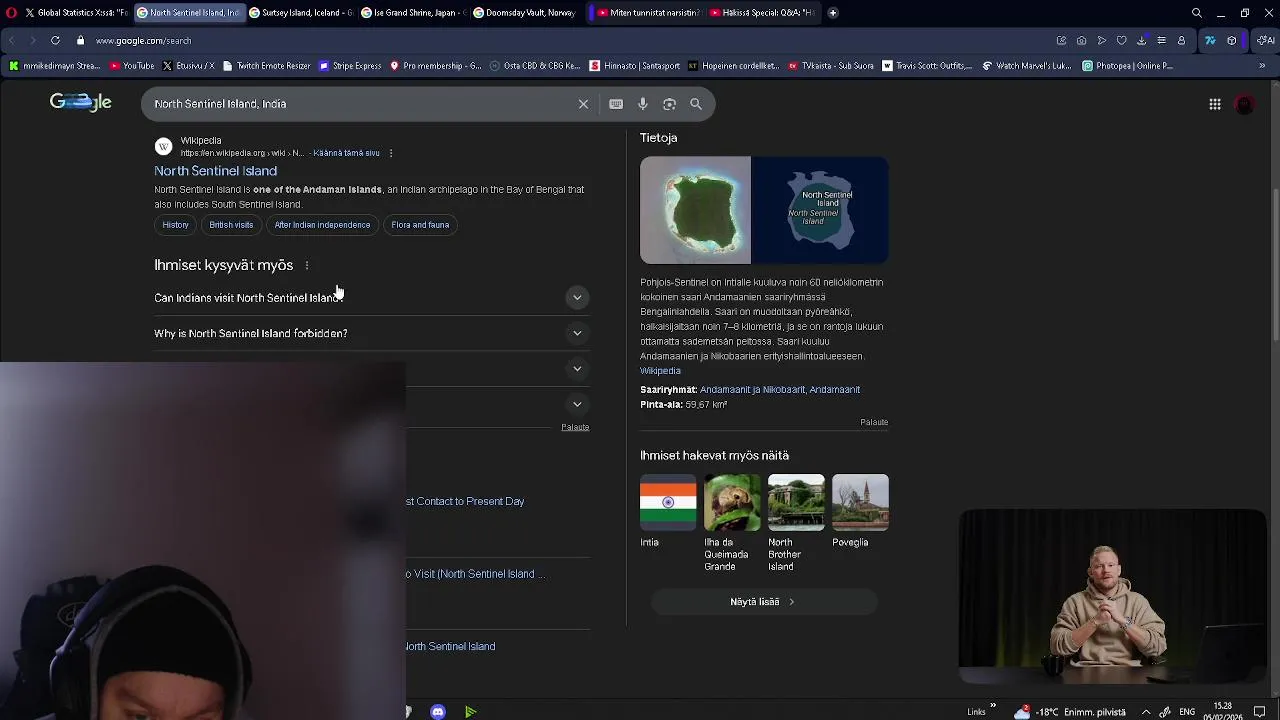The image size is (1280, 720).
Task: Show more bookmarks via overflow chevron
Action: click(1262, 66)
